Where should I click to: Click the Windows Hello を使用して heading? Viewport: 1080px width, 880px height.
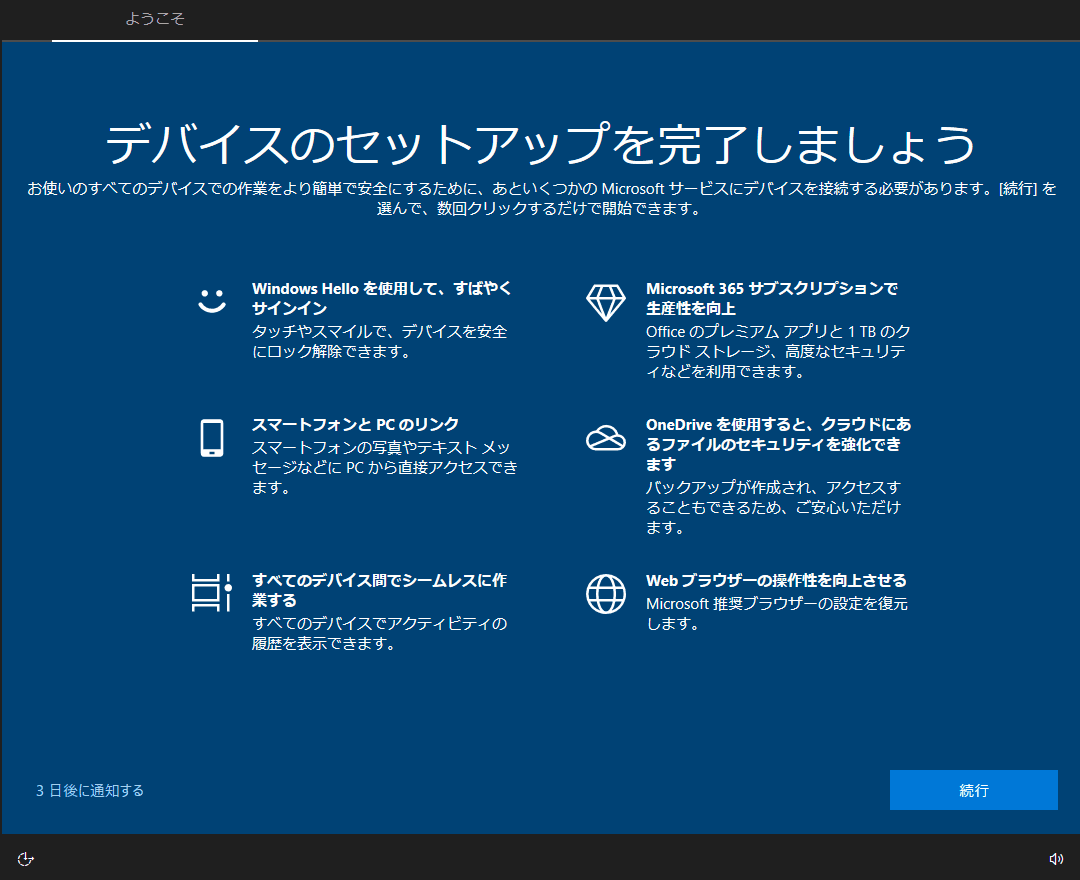coord(382,298)
